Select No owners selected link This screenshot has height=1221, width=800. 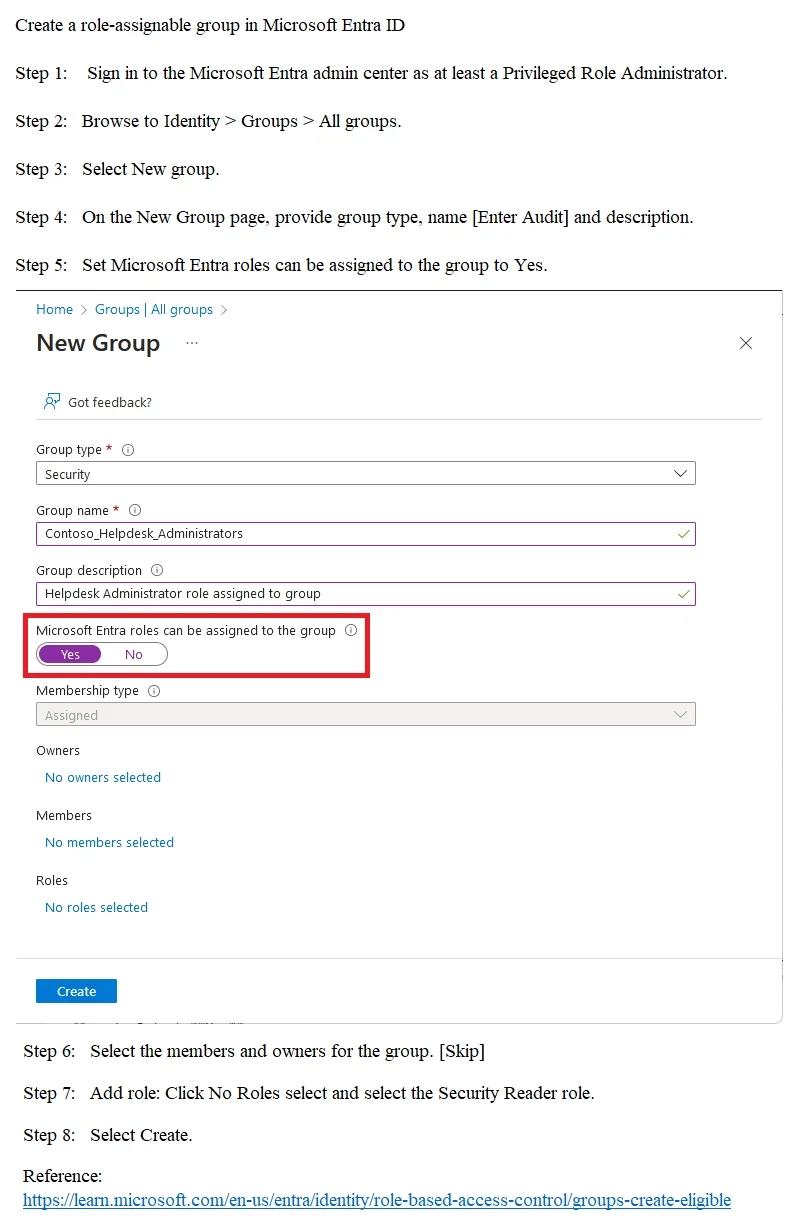point(103,777)
